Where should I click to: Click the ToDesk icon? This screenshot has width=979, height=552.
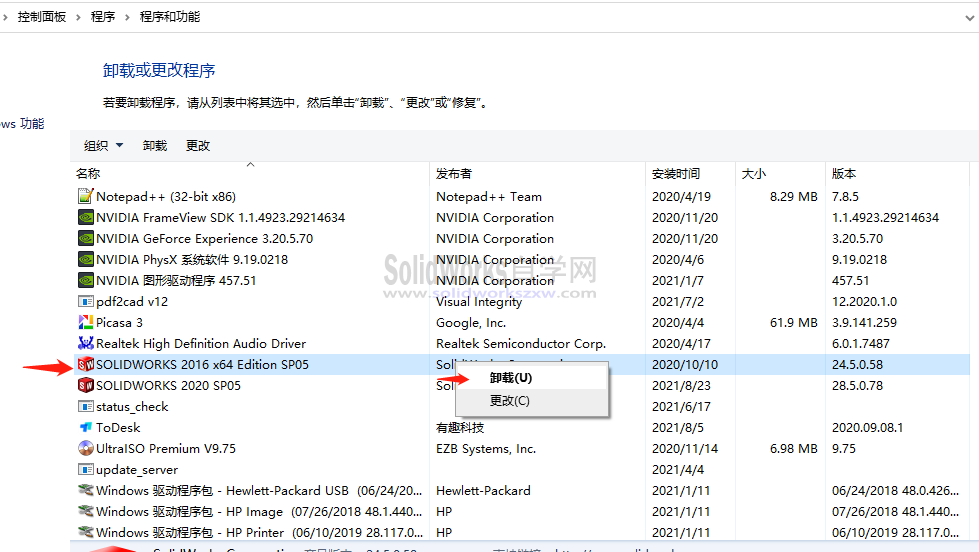[86, 428]
